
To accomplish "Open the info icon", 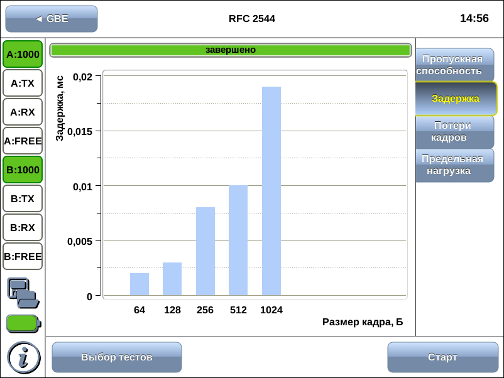I will point(24,358).
